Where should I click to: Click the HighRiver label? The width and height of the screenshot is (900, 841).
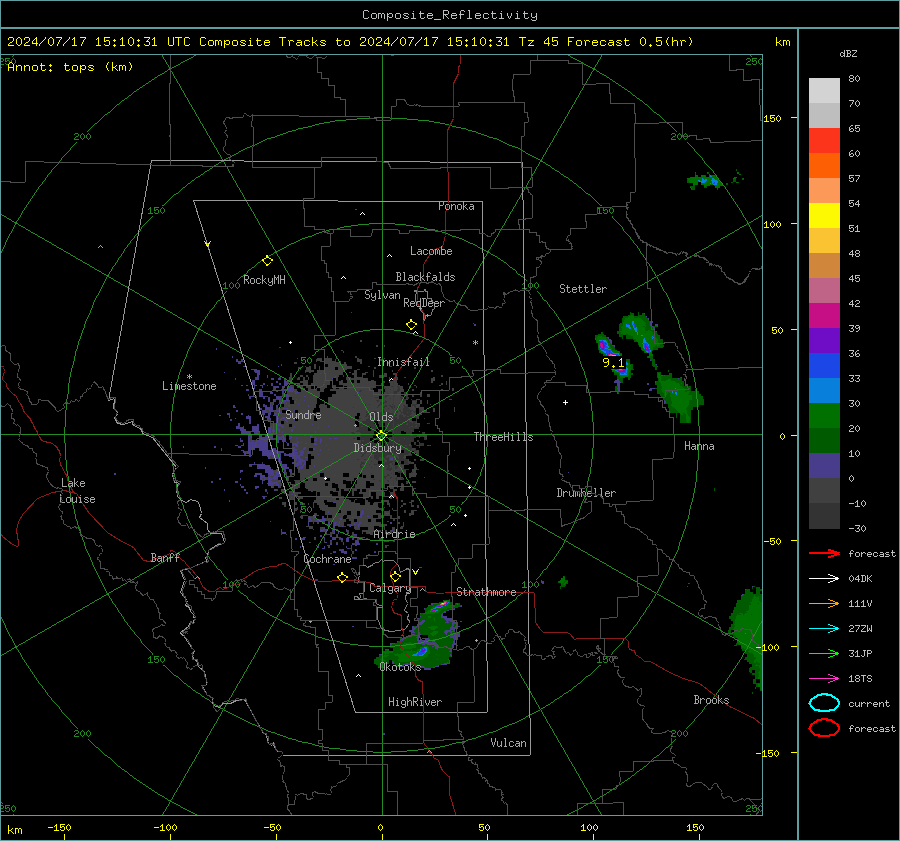click(x=415, y=702)
